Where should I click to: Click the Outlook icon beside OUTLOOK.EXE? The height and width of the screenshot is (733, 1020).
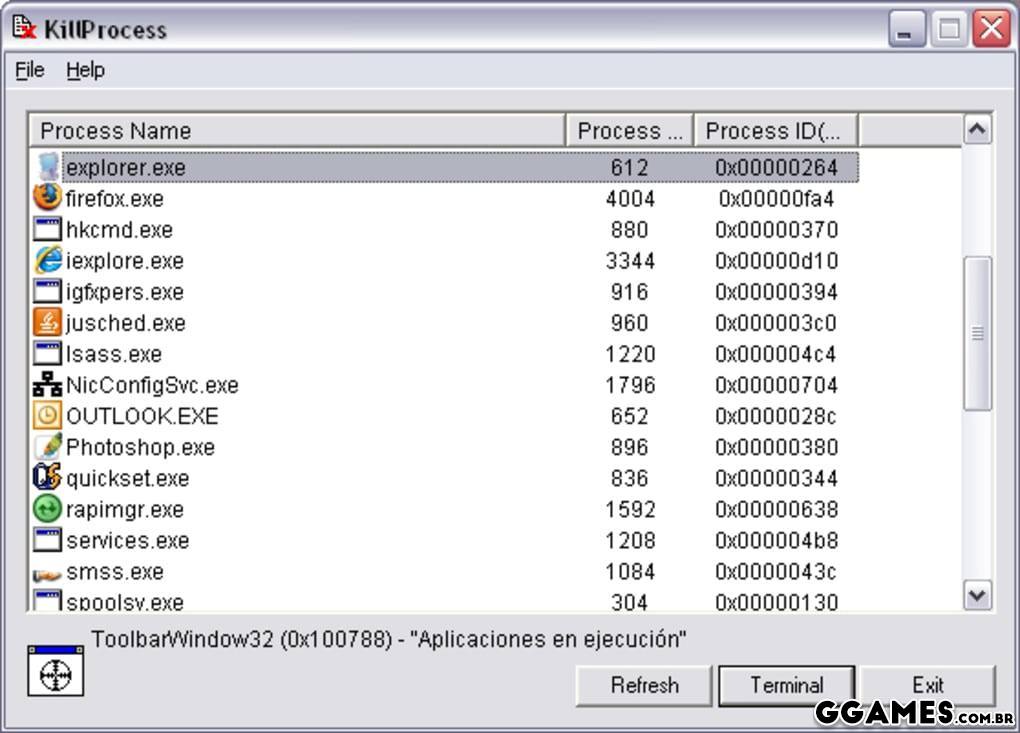click(x=47, y=415)
